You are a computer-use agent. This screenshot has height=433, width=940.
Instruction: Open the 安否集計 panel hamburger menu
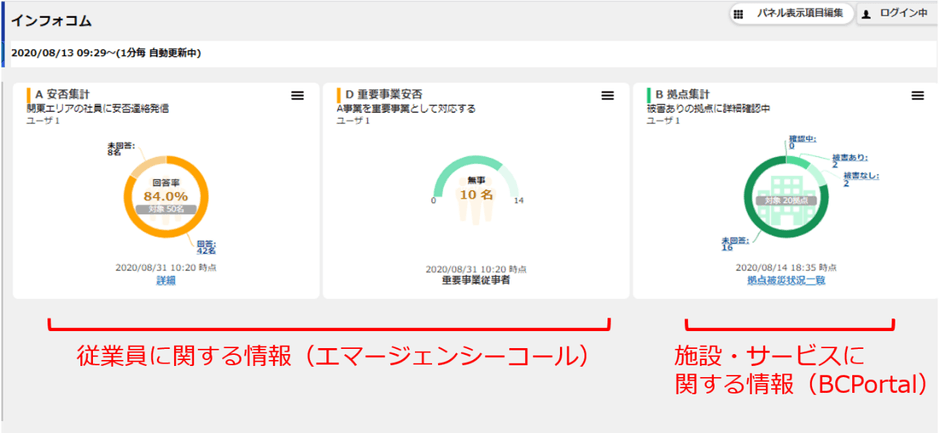point(297,95)
